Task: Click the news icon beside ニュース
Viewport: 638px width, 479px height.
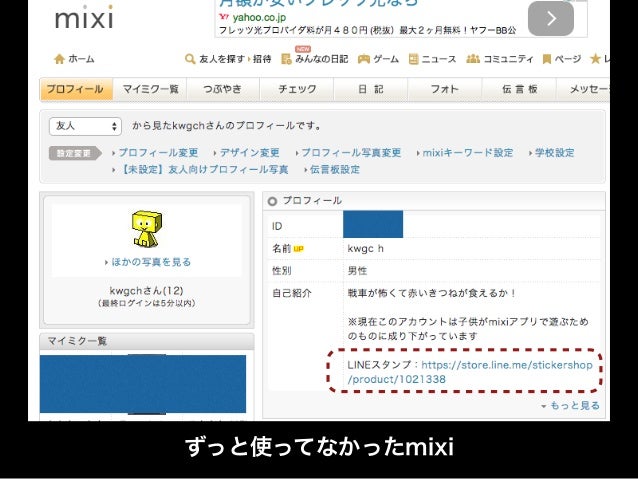Action: coord(413,59)
